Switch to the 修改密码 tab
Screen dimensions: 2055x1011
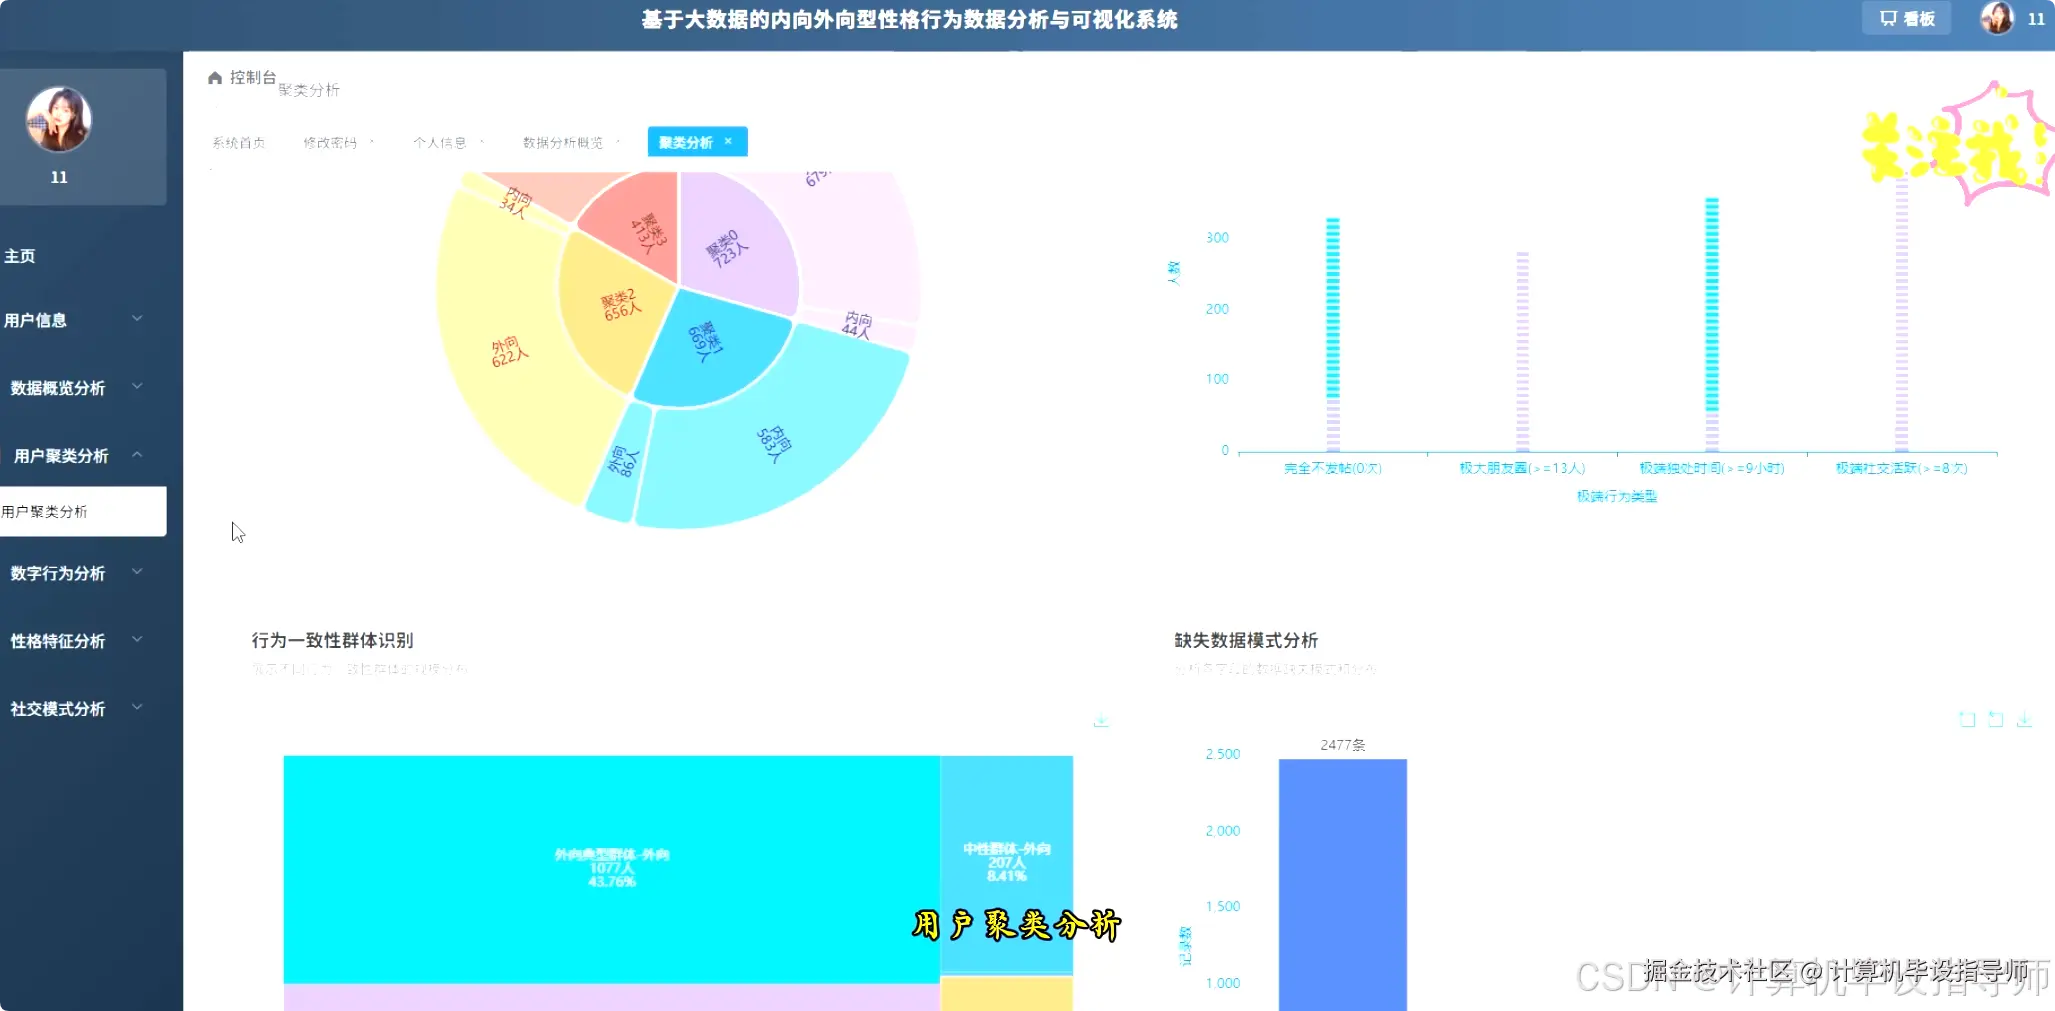pos(330,143)
